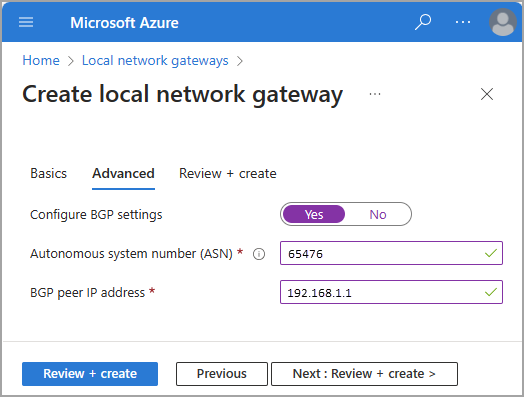Open the hamburger portal menu

(x=26, y=22)
